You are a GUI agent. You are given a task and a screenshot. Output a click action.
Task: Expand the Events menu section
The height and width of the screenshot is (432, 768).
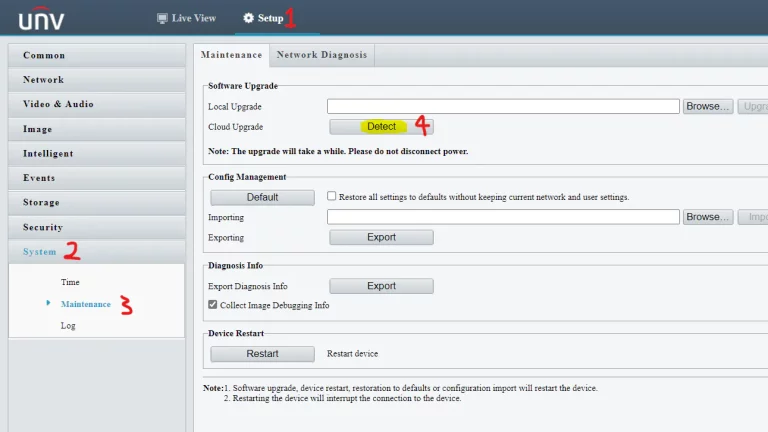[x=96, y=178]
